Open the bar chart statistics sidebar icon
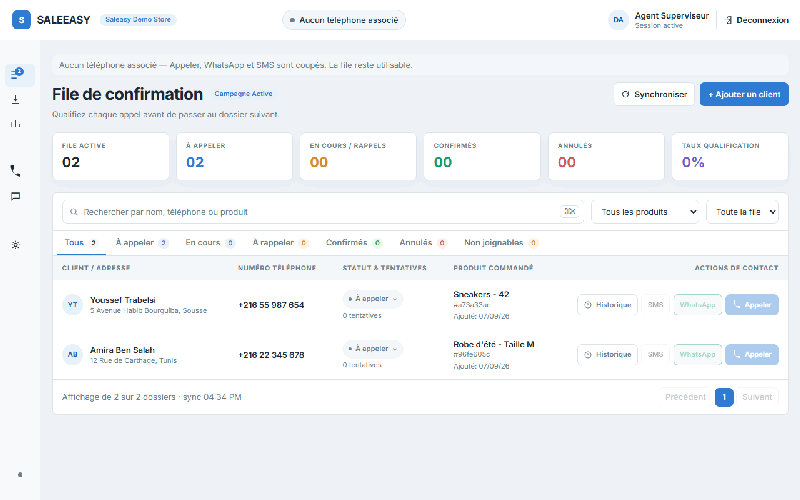Viewport: 800px width, 500px height. click(16, 123)
